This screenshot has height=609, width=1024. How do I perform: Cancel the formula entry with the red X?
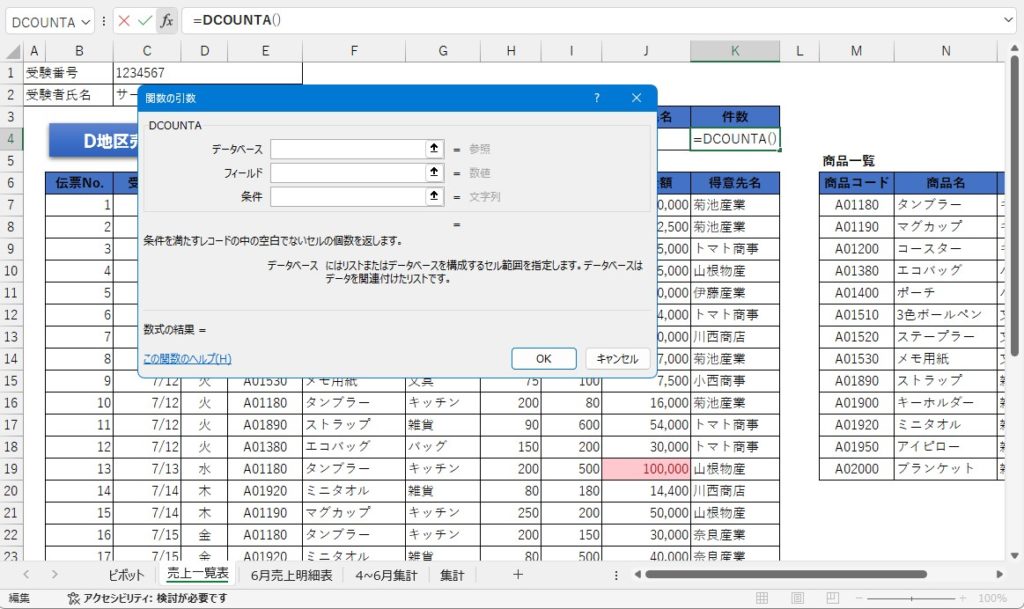pos(124,20)
